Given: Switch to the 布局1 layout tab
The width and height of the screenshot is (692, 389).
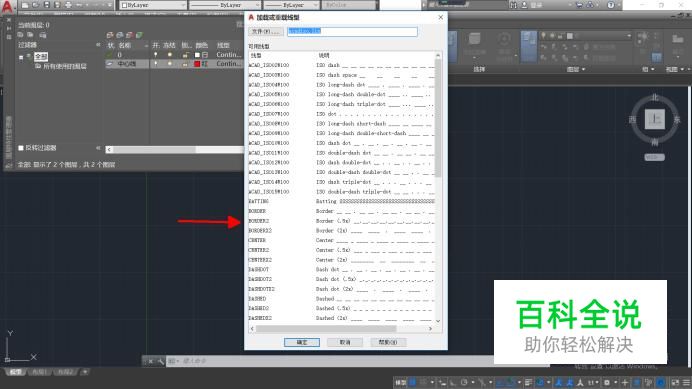Looking at the screenshot, I should (x=39, y=372).
